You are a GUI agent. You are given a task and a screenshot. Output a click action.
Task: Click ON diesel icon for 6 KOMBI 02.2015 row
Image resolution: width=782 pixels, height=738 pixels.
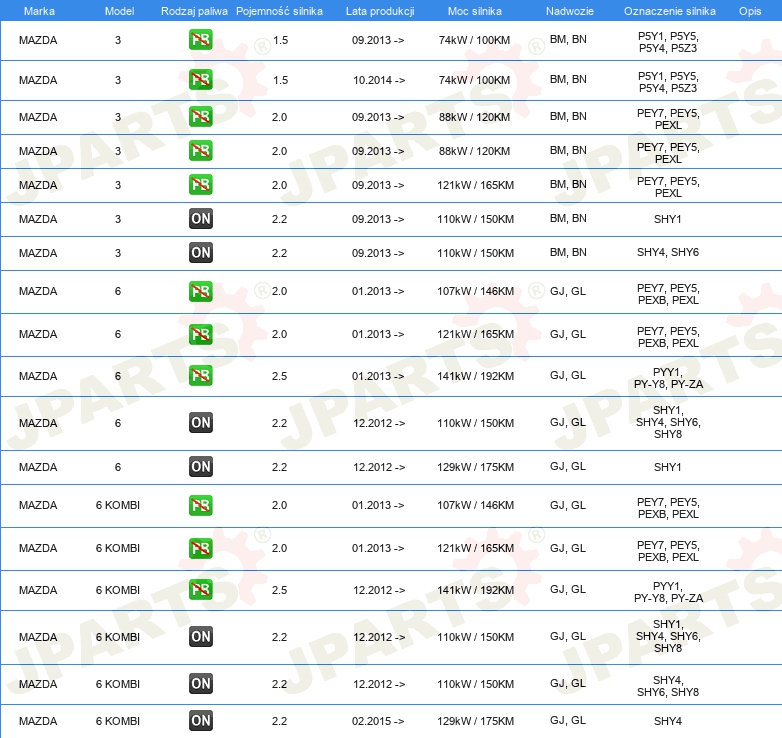200,721
